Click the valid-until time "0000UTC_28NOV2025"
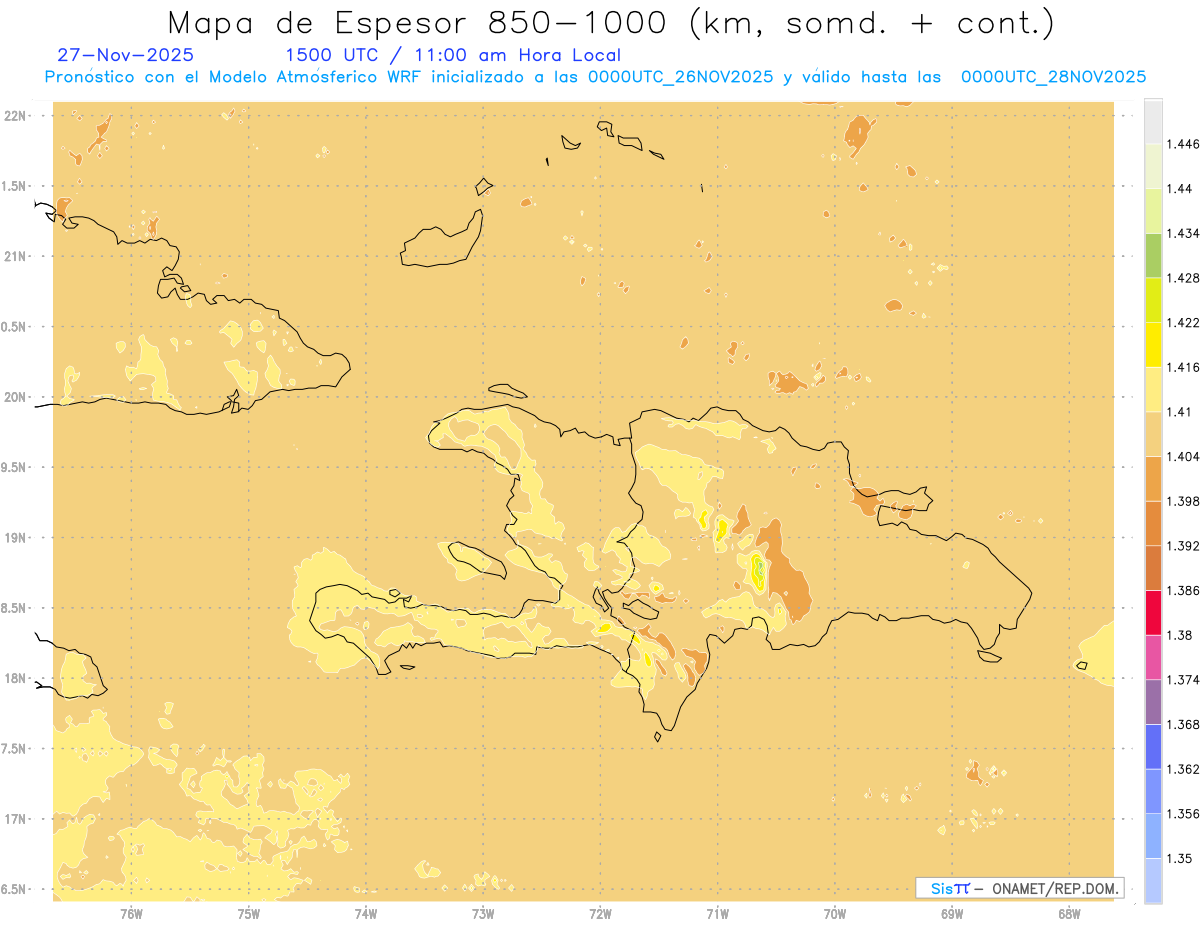This screenshot has width=1200, height=927. pyautogui.click(x=1054, y=77)
